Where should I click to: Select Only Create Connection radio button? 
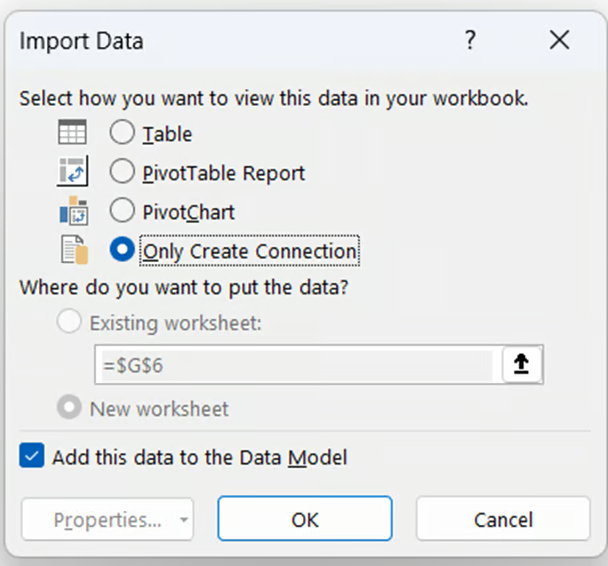[122, 250]
